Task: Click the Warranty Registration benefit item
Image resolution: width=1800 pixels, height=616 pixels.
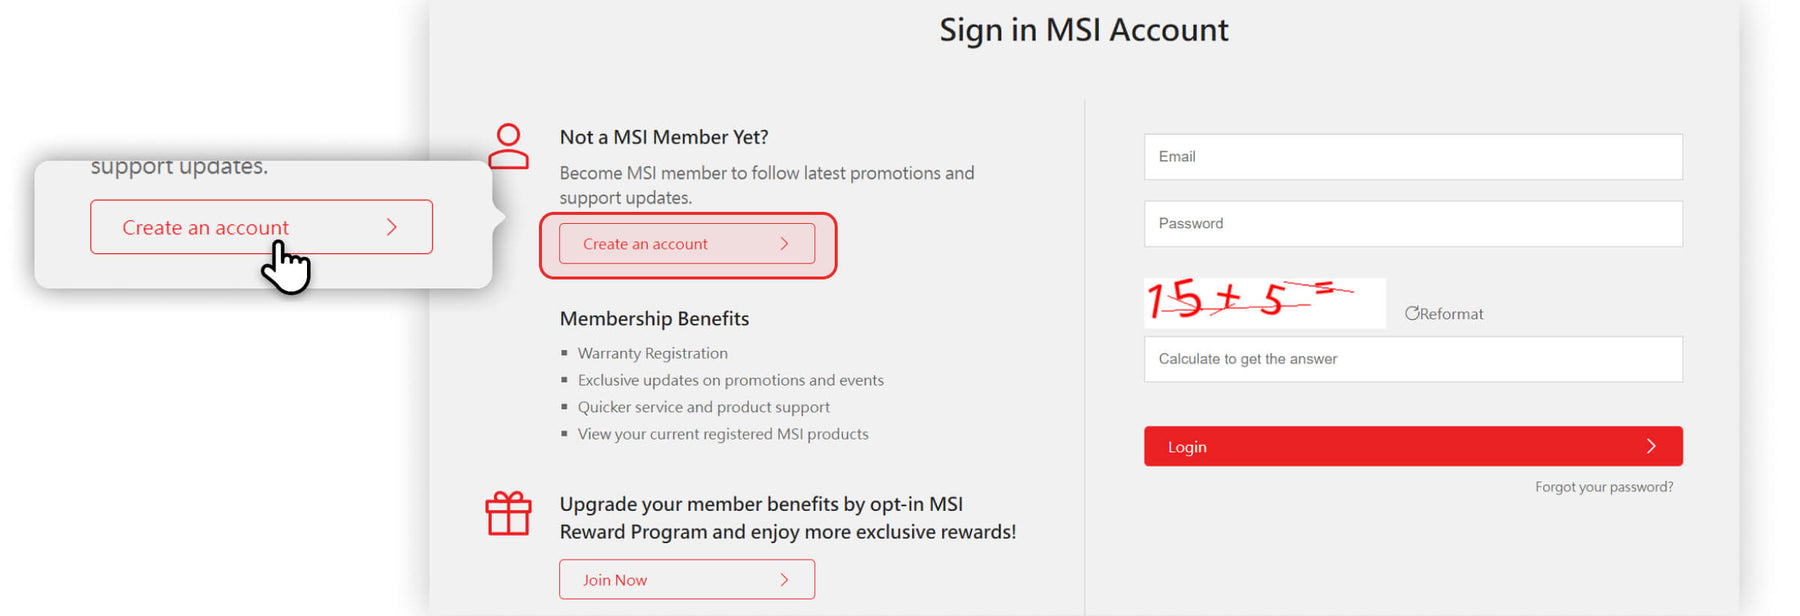Action: [652, 353]
